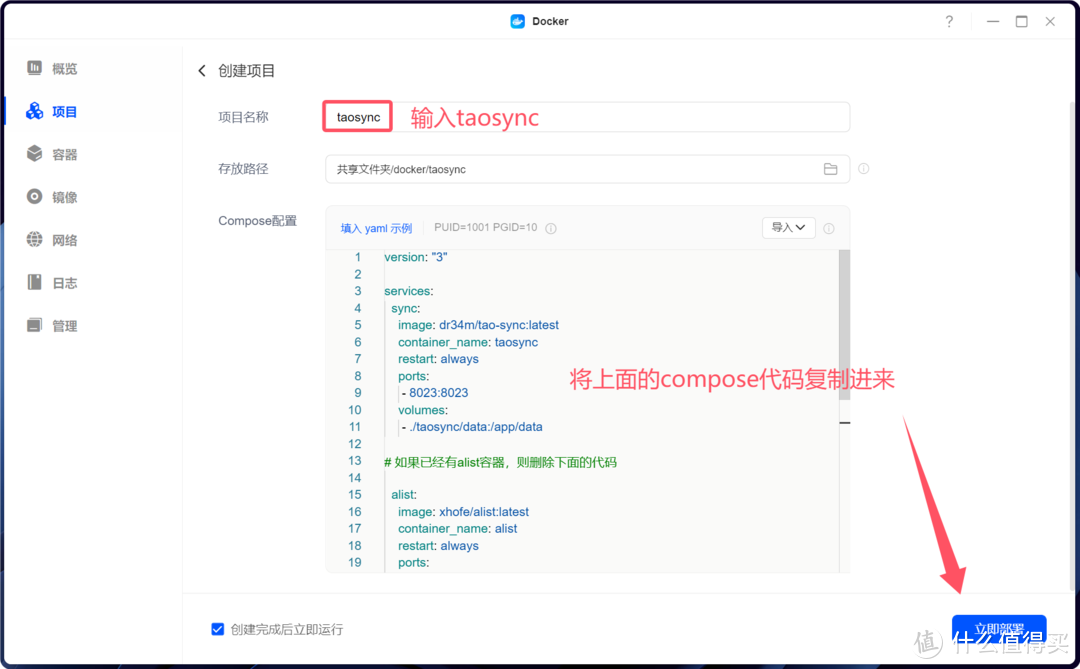
Task: Click the Docker whale icon in the titlebar
Action: point(517,20)
